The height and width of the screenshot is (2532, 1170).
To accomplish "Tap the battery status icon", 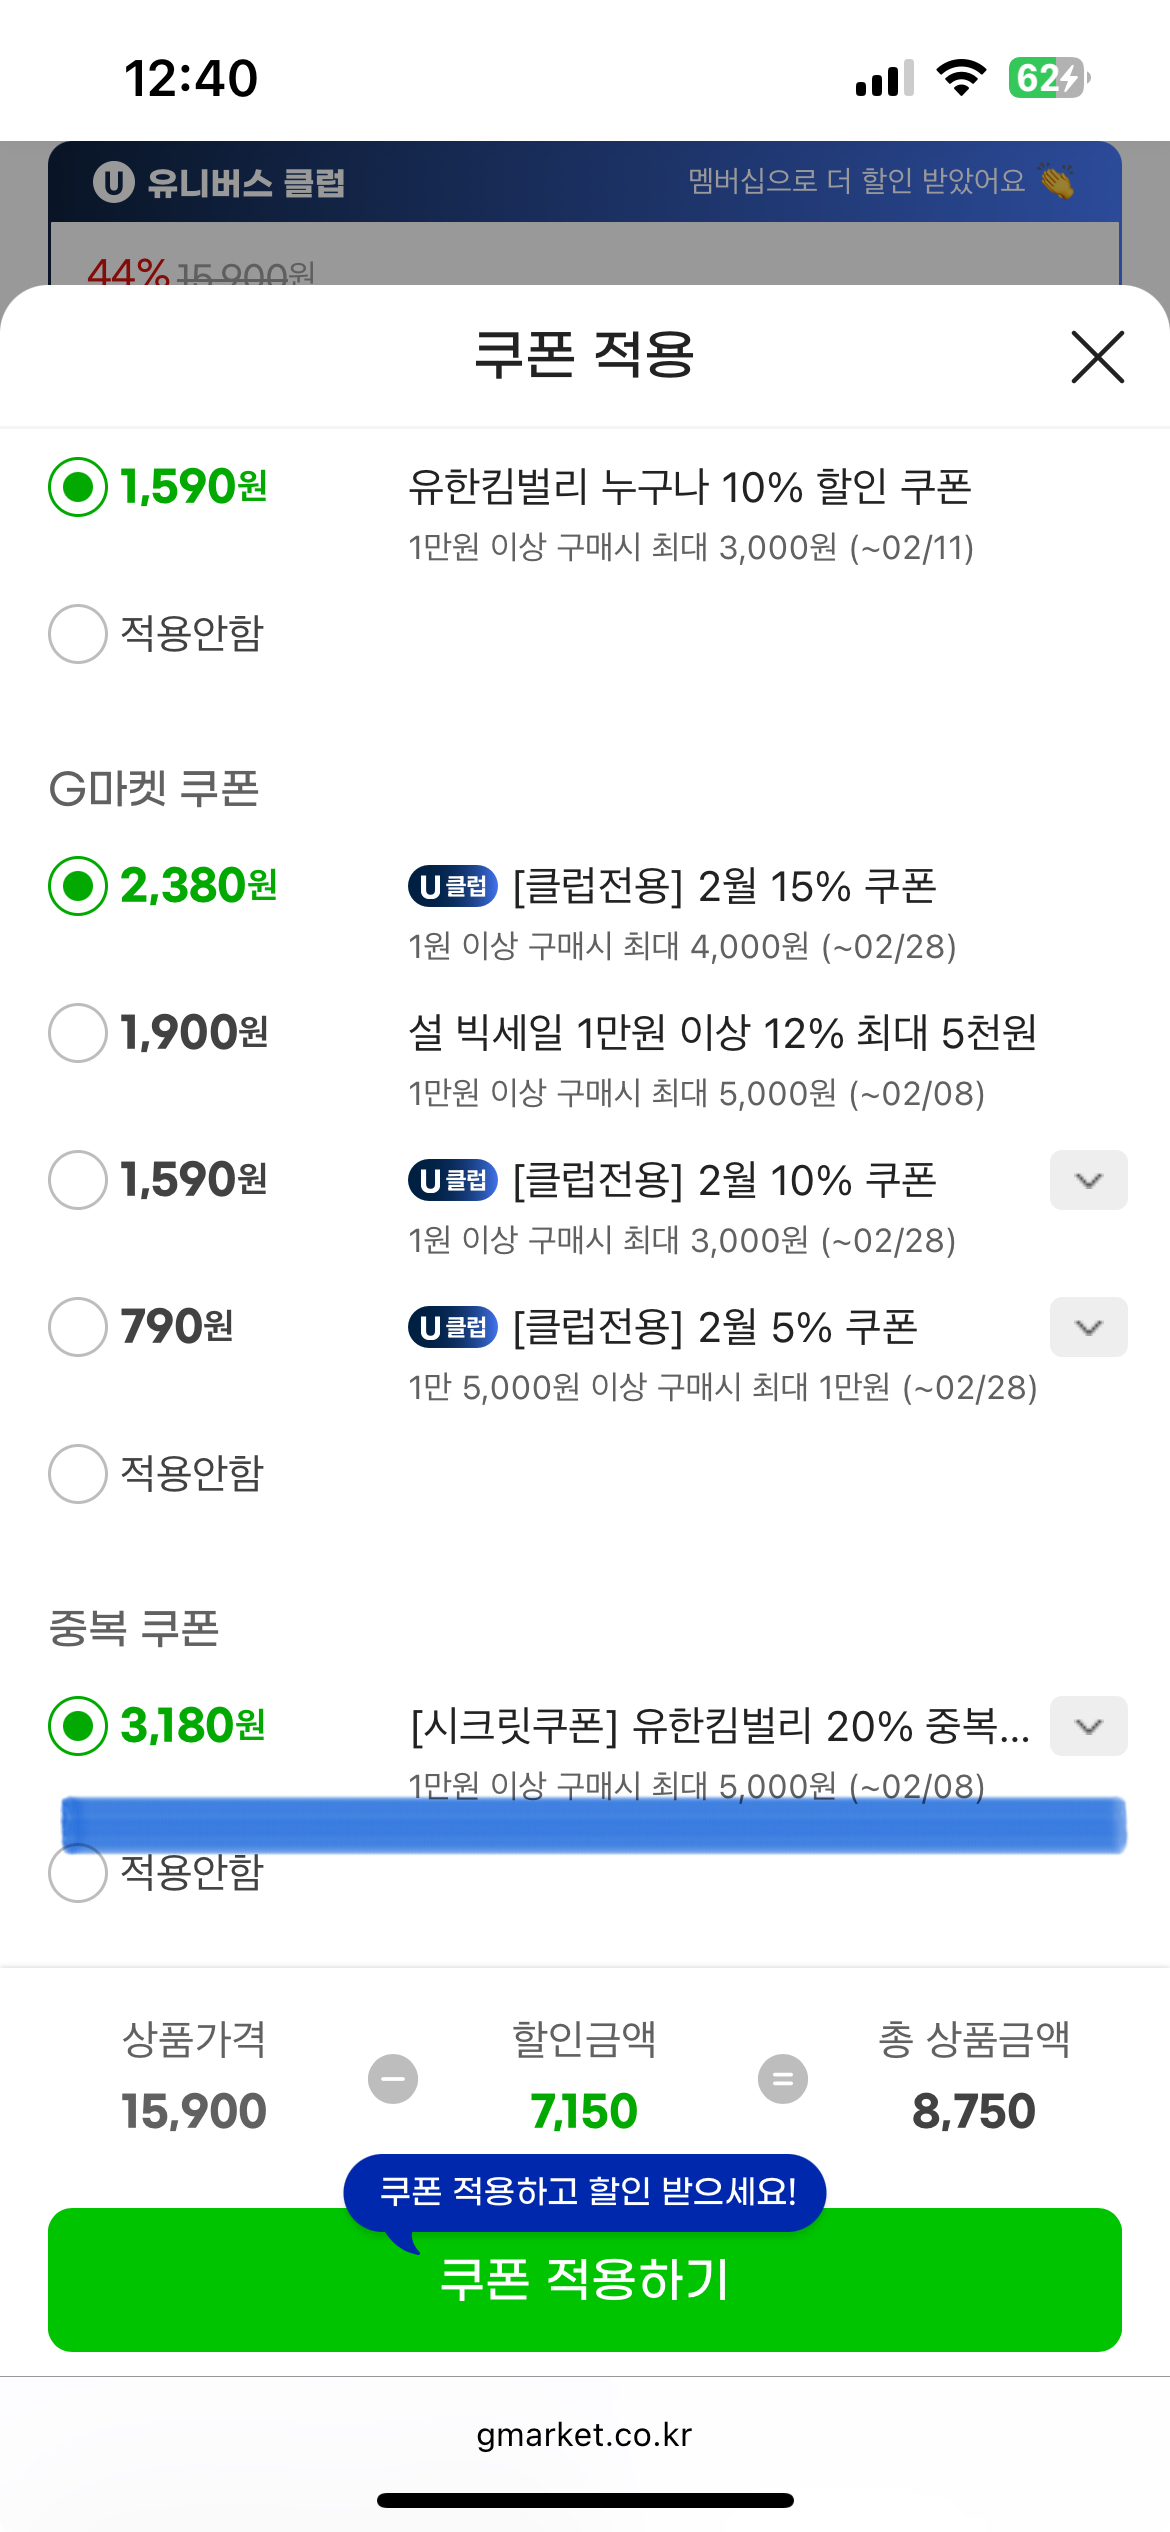I will pyautogui.click(x=1048, y=78).
